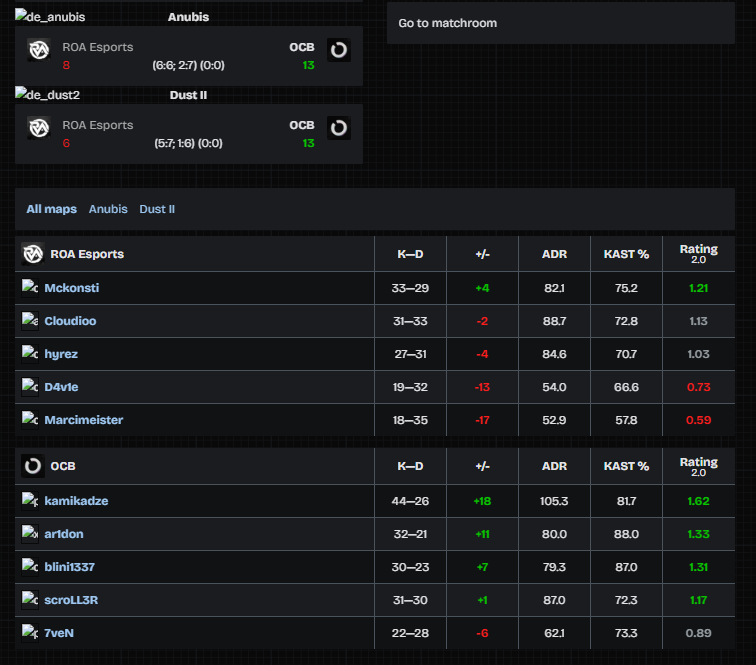Click OCB team name in Anubis result
The image size is (756, 665).
302,47
